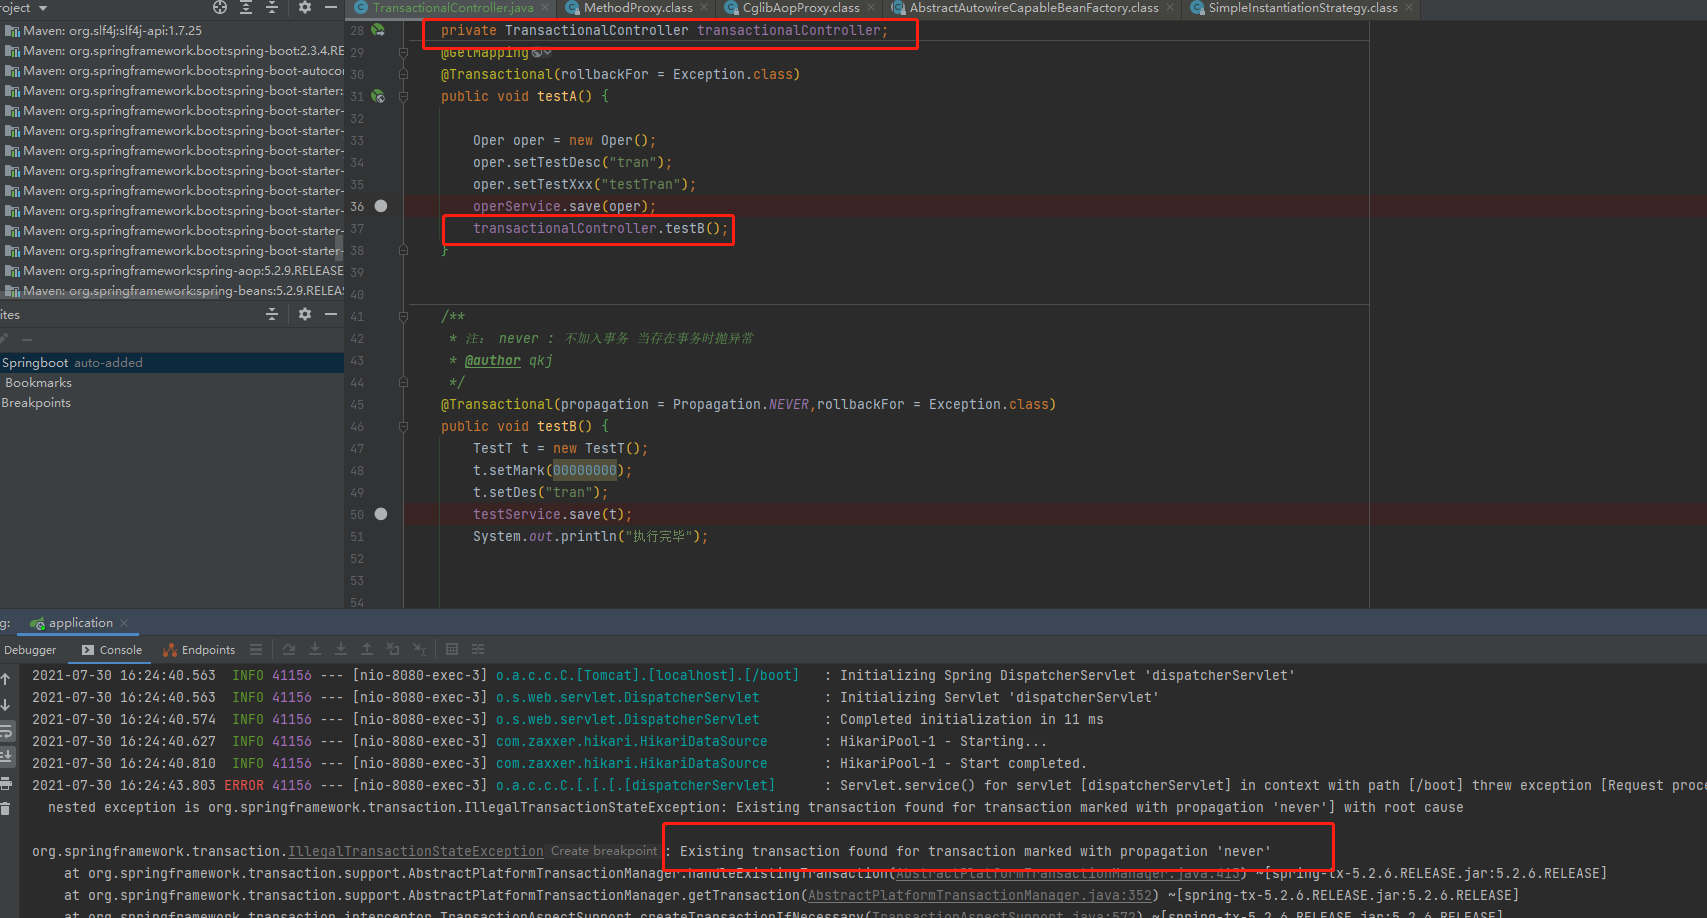The width and height of the screenshot is (1707, 918).
Task: Select Maven spring-aop:5.2.9.RELEASE library entry
Action: tap(172, 270)
